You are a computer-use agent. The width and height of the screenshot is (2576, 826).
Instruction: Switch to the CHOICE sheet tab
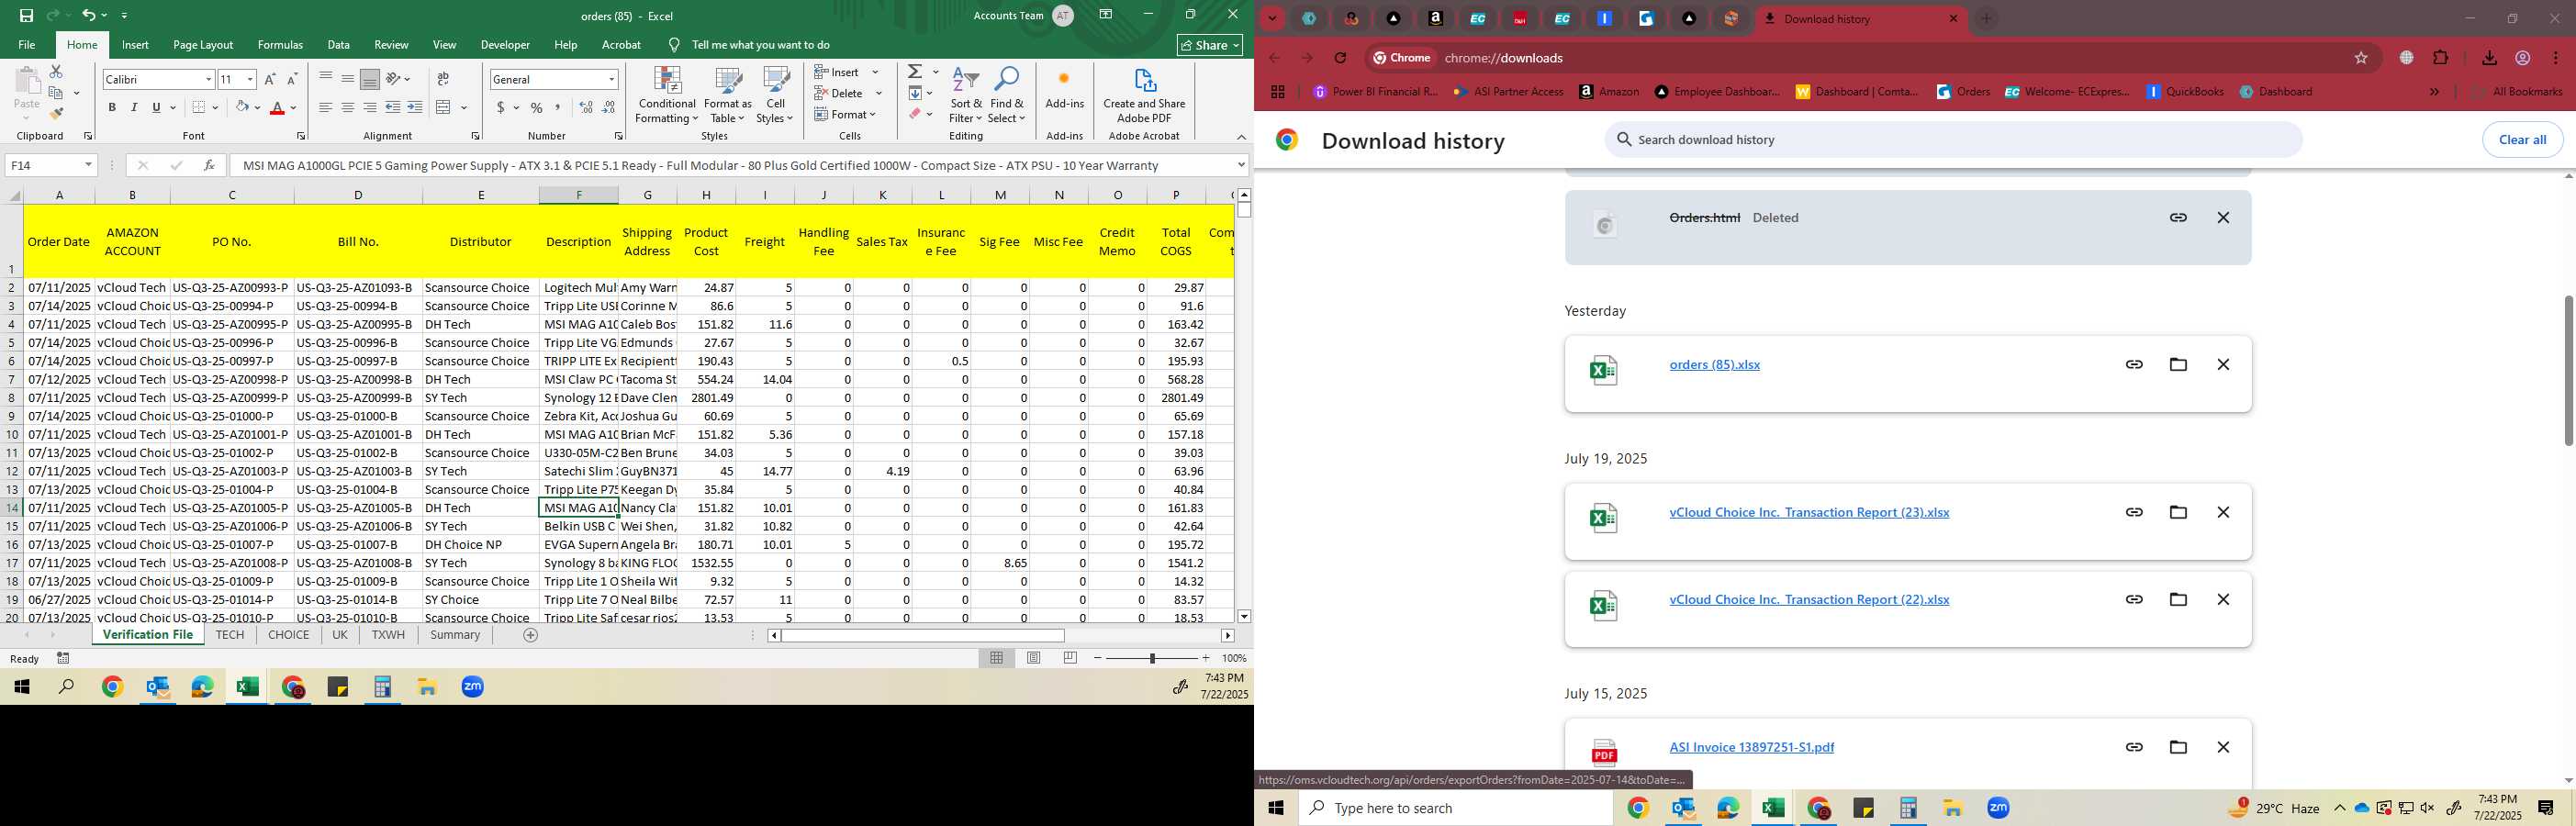point(289,635)
